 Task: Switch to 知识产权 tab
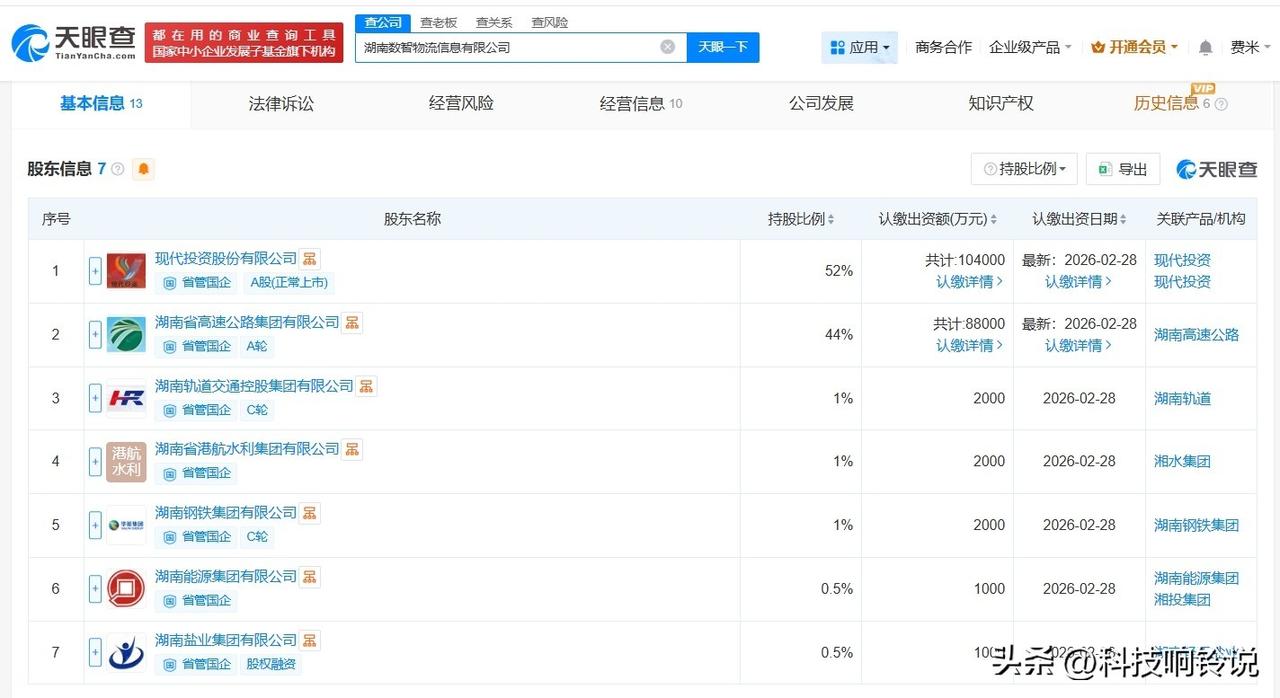tap(1001, 103)
